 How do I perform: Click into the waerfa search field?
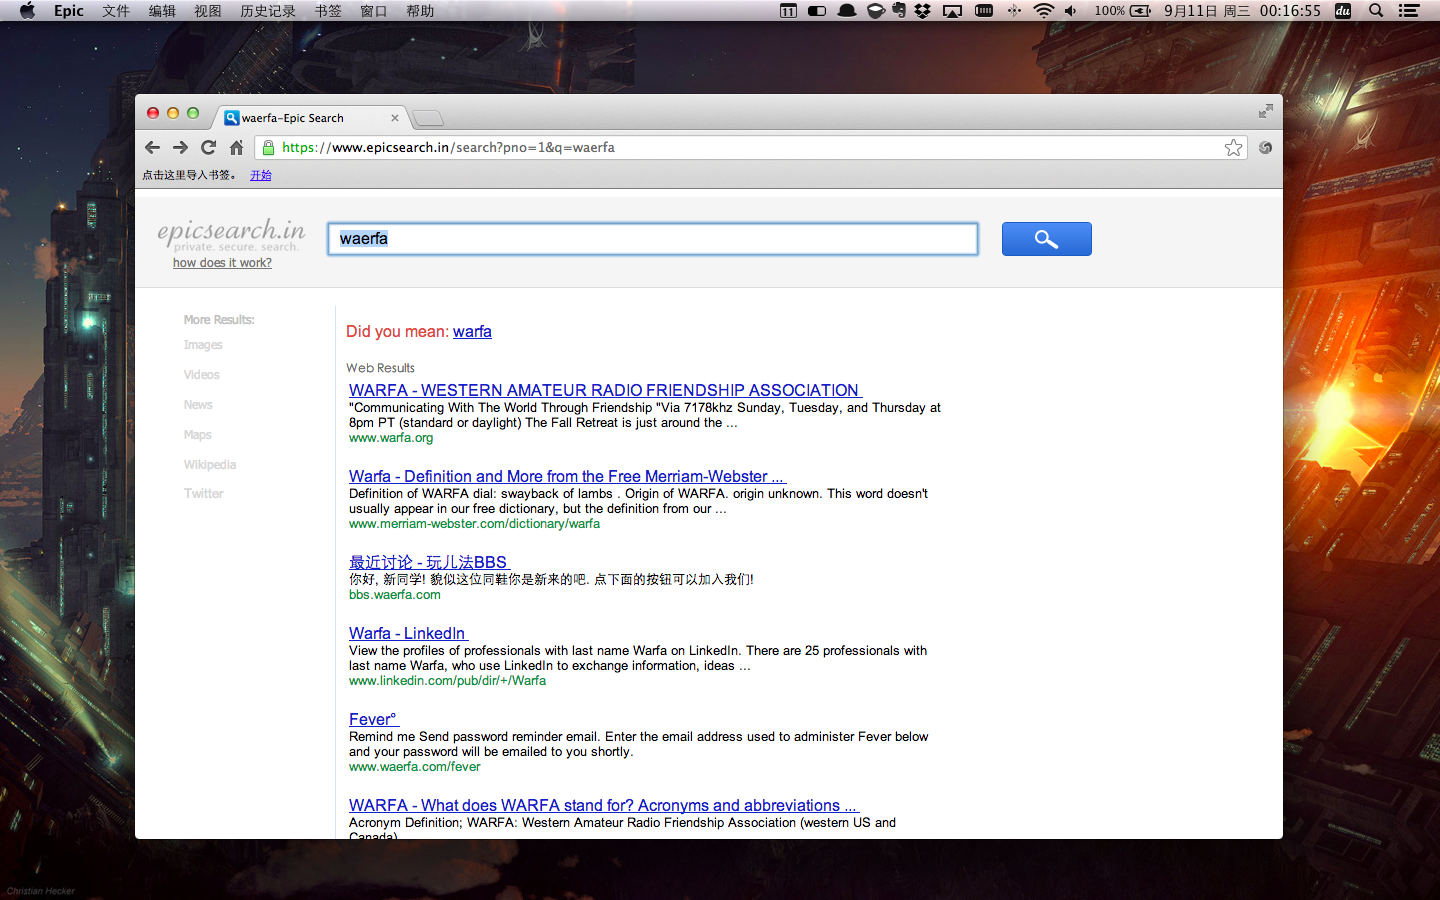[x=653, y=239]
